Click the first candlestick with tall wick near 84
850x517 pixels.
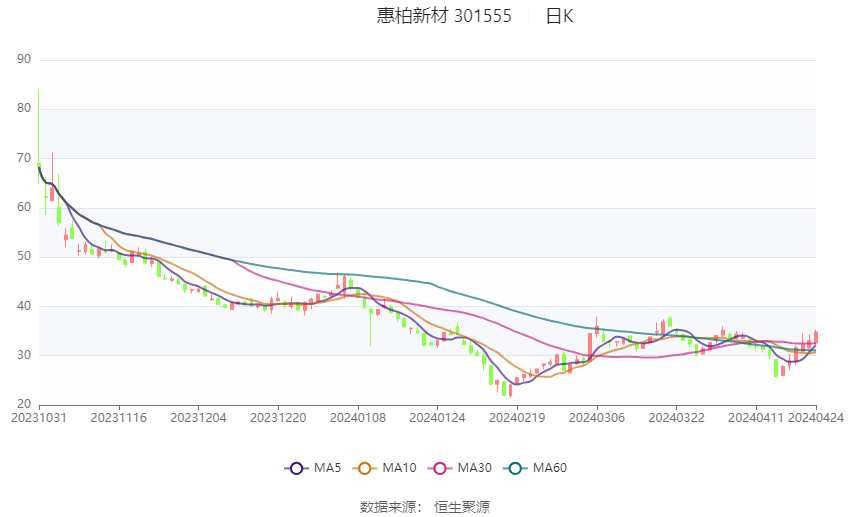coord(38,135)
